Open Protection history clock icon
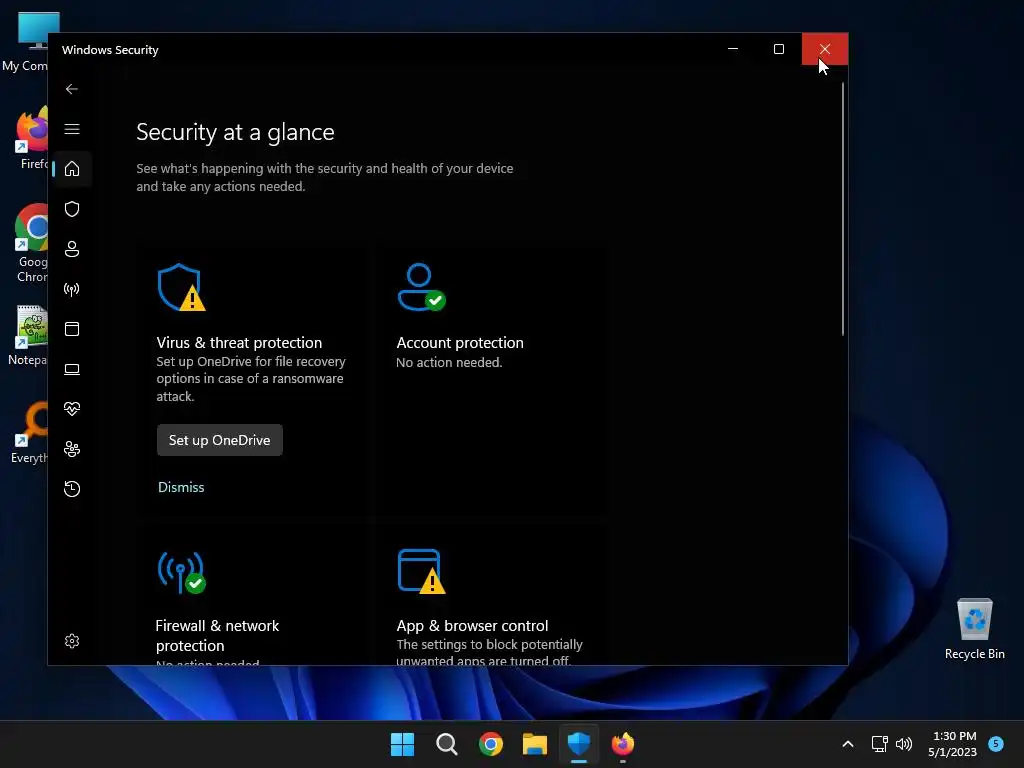The height and width of the screenshot is (768, 1024). click(x=72, y=489)
